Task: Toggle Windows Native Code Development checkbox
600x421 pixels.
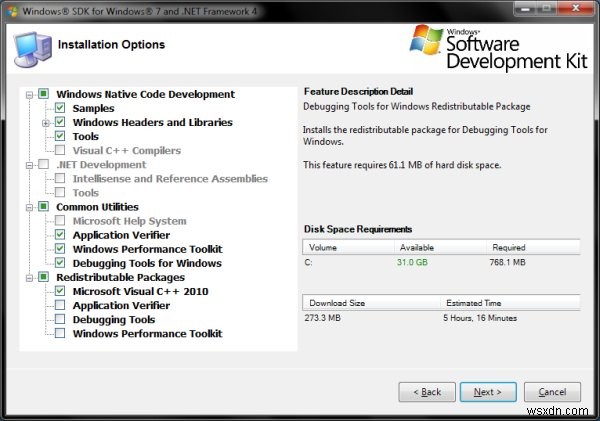Action: point(44,94)
